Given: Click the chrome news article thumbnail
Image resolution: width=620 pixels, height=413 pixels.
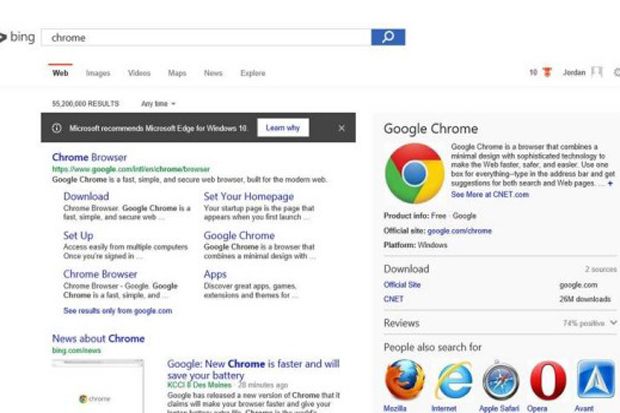Looking at the screenshot, I should click(x=98, y=386).
